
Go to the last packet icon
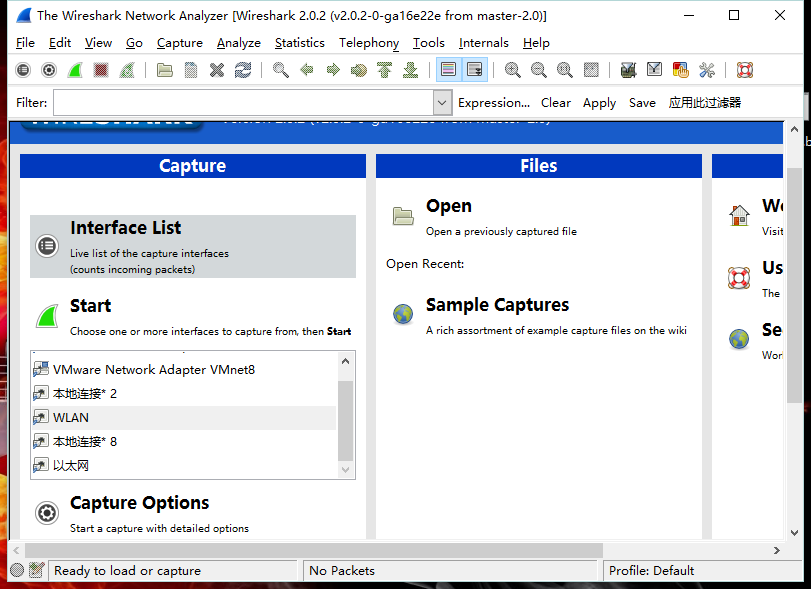(410, 70)
